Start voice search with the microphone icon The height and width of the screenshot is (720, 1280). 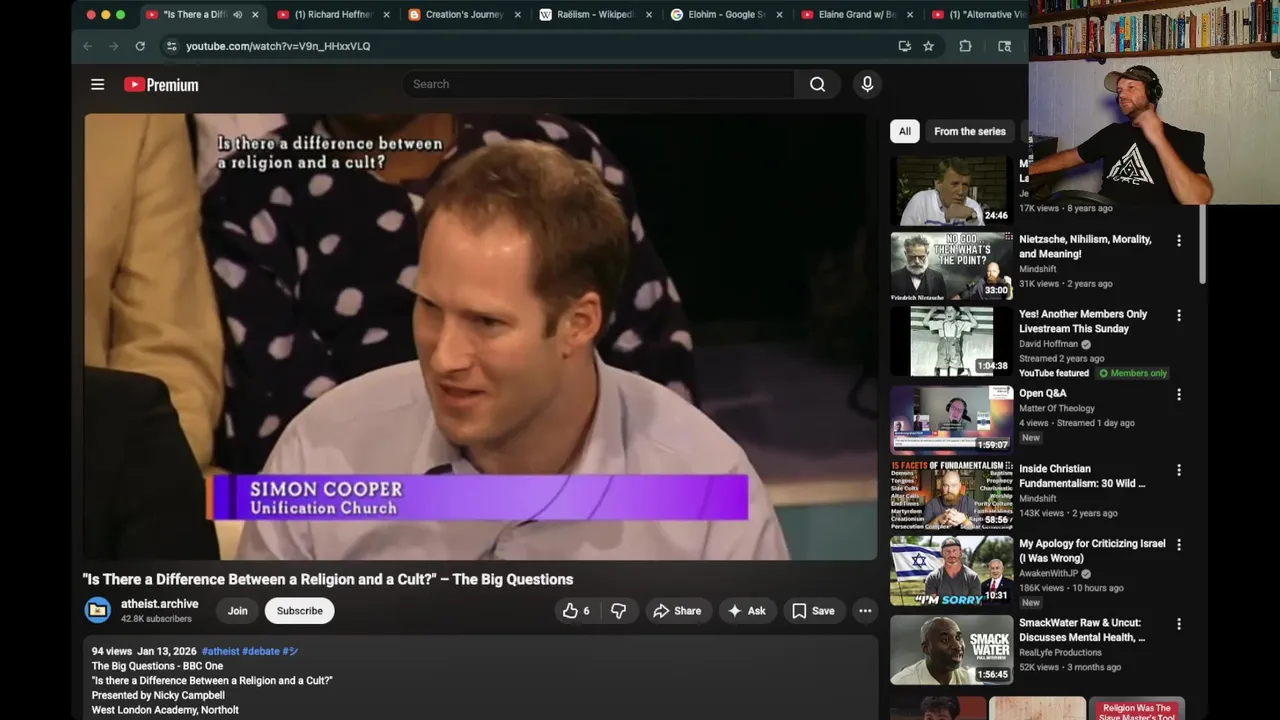pyautogui.click(x=867, y=84)
